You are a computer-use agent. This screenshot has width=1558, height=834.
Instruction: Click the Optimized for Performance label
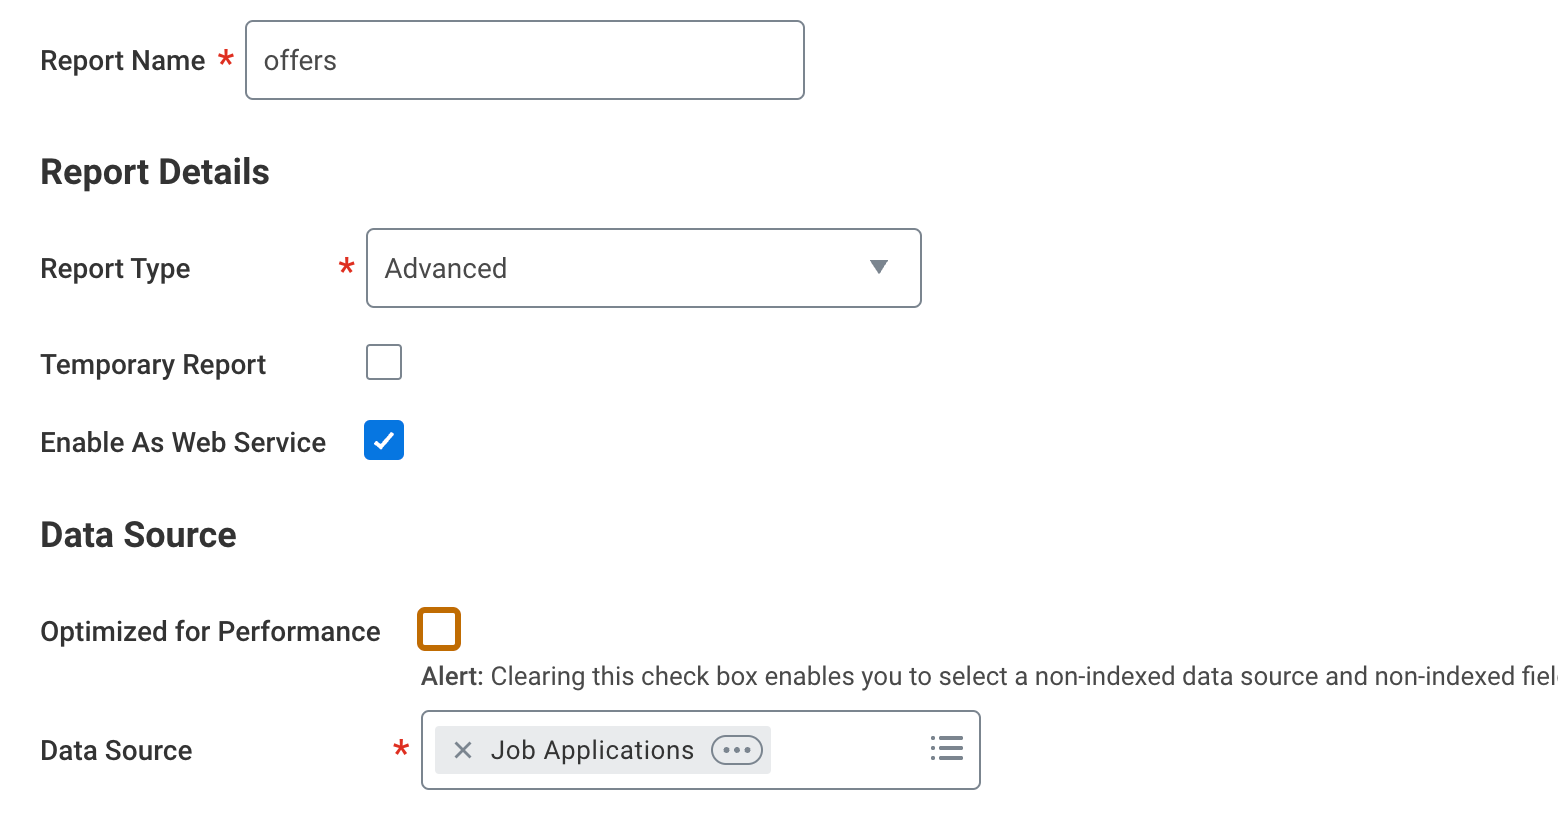tap(210, 632)
